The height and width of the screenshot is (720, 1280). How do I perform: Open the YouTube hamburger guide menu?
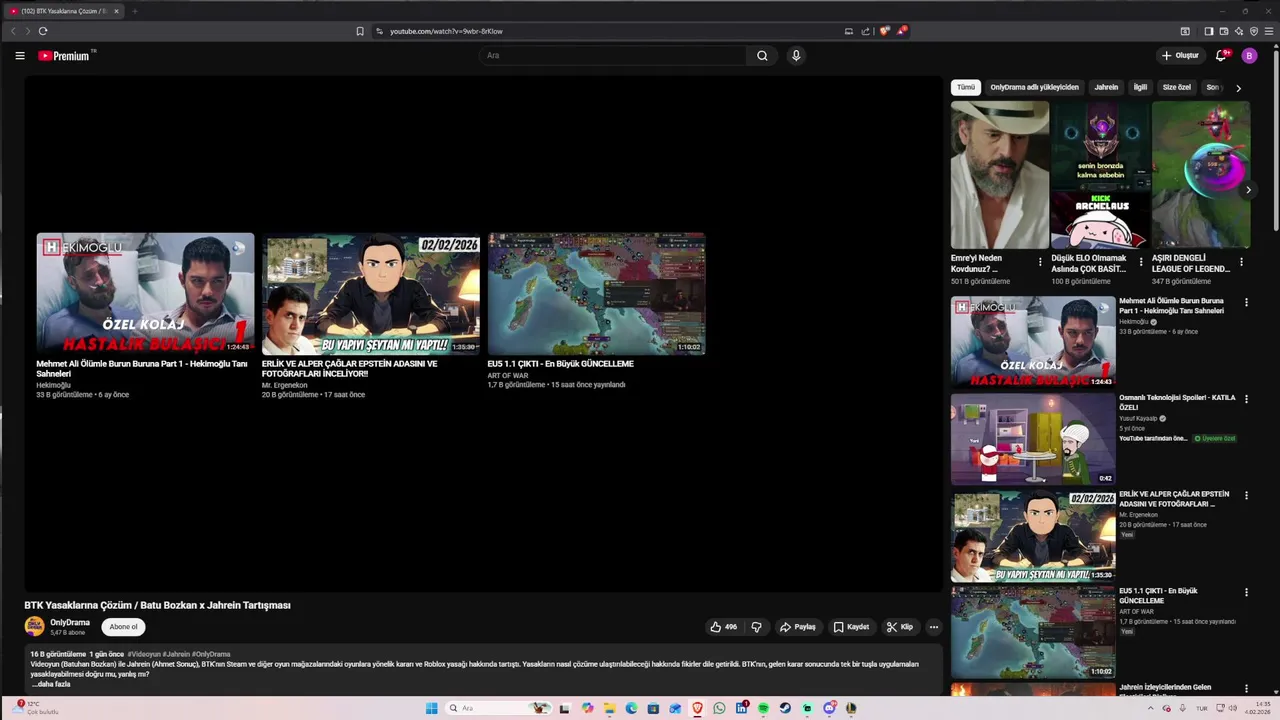click(x=20, y=56)
